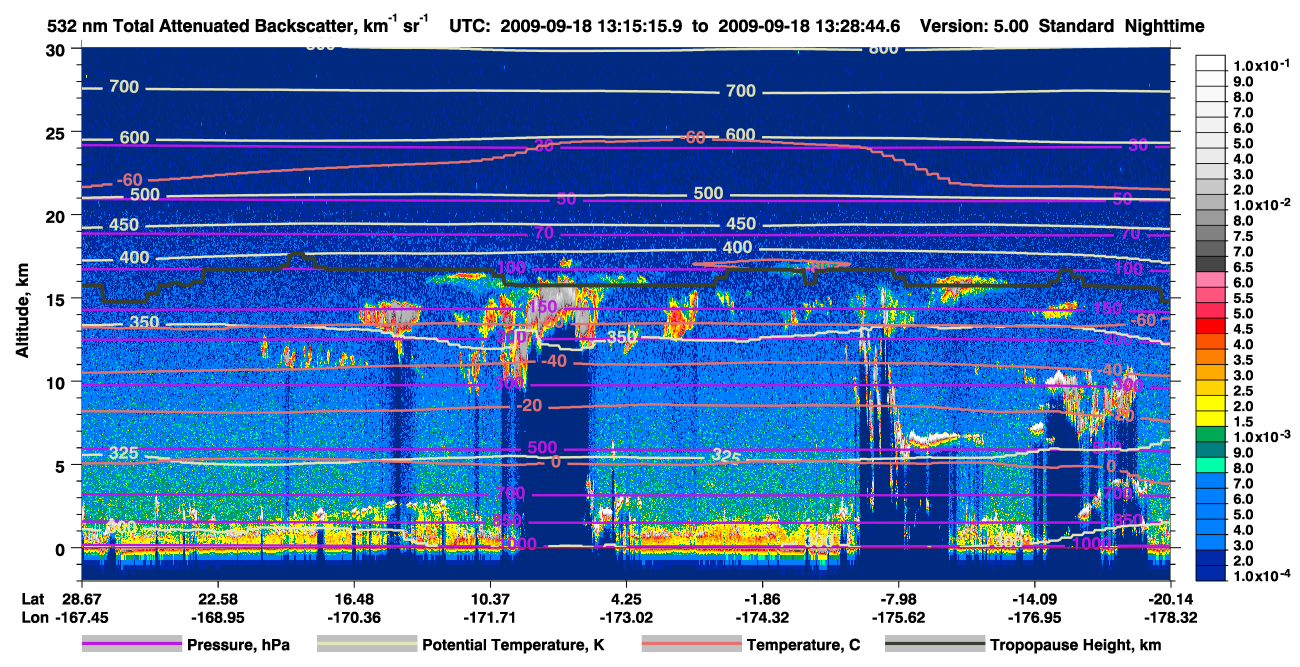The width and height of the screenshot is (1300, 667).
Task: Click latitude value 28.67
Action: [x=80, y=598]
